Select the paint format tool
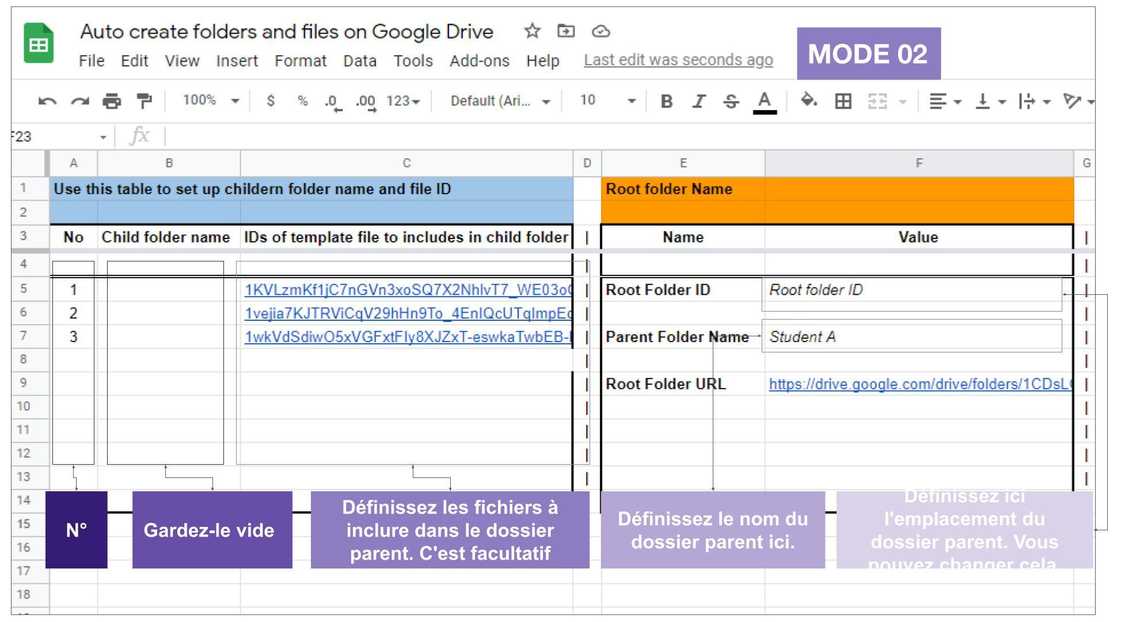The width and height of the screenshot is (1140, 622). [x=144, y=101]
